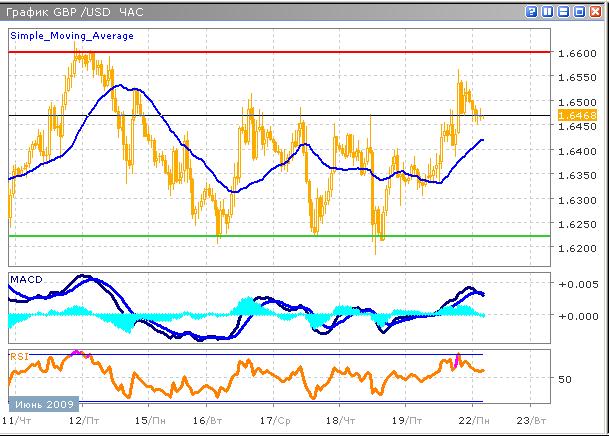Close the GBP/USD chart window
The height and width of the screenshot is (436, 609).
pyautogui.click(x=595, y=11)
